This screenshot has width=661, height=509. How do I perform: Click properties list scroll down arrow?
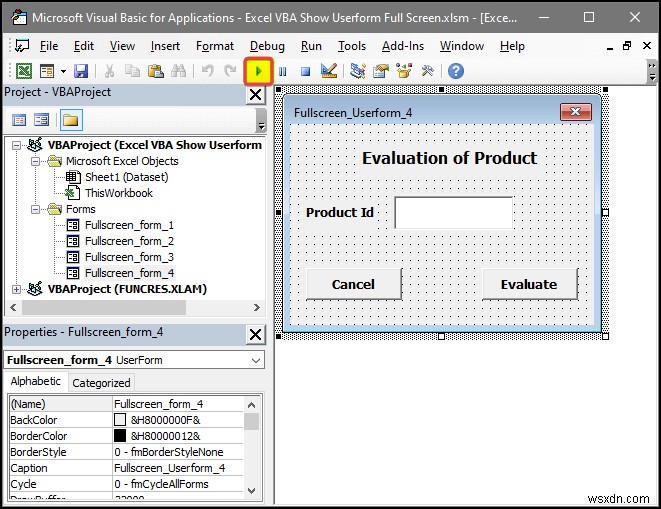point(252,490)
